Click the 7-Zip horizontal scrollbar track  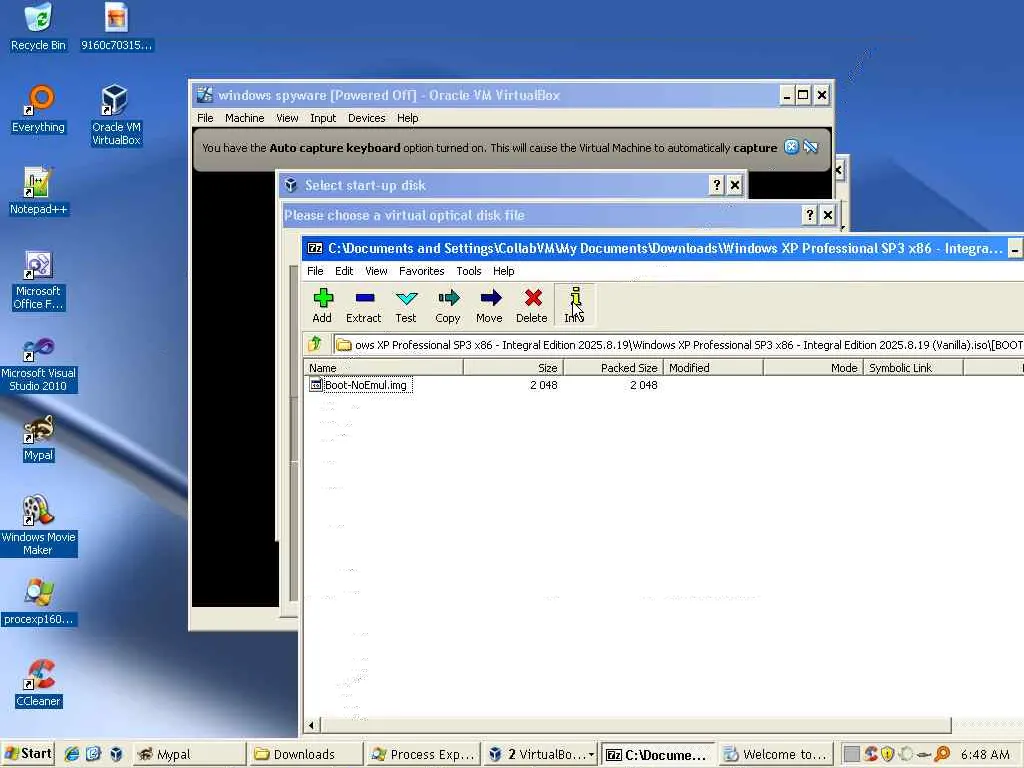pyautogui.click(x=987, y=725)
